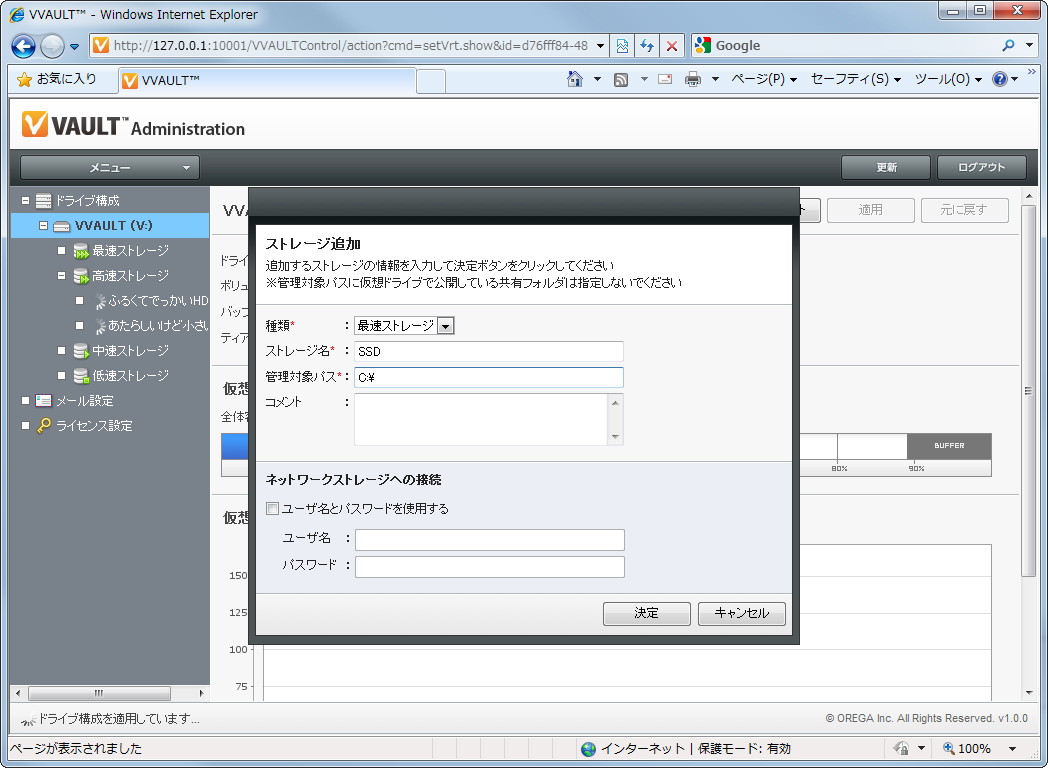Click the ドライブ構成 drive stack icon

click(43, 201)
